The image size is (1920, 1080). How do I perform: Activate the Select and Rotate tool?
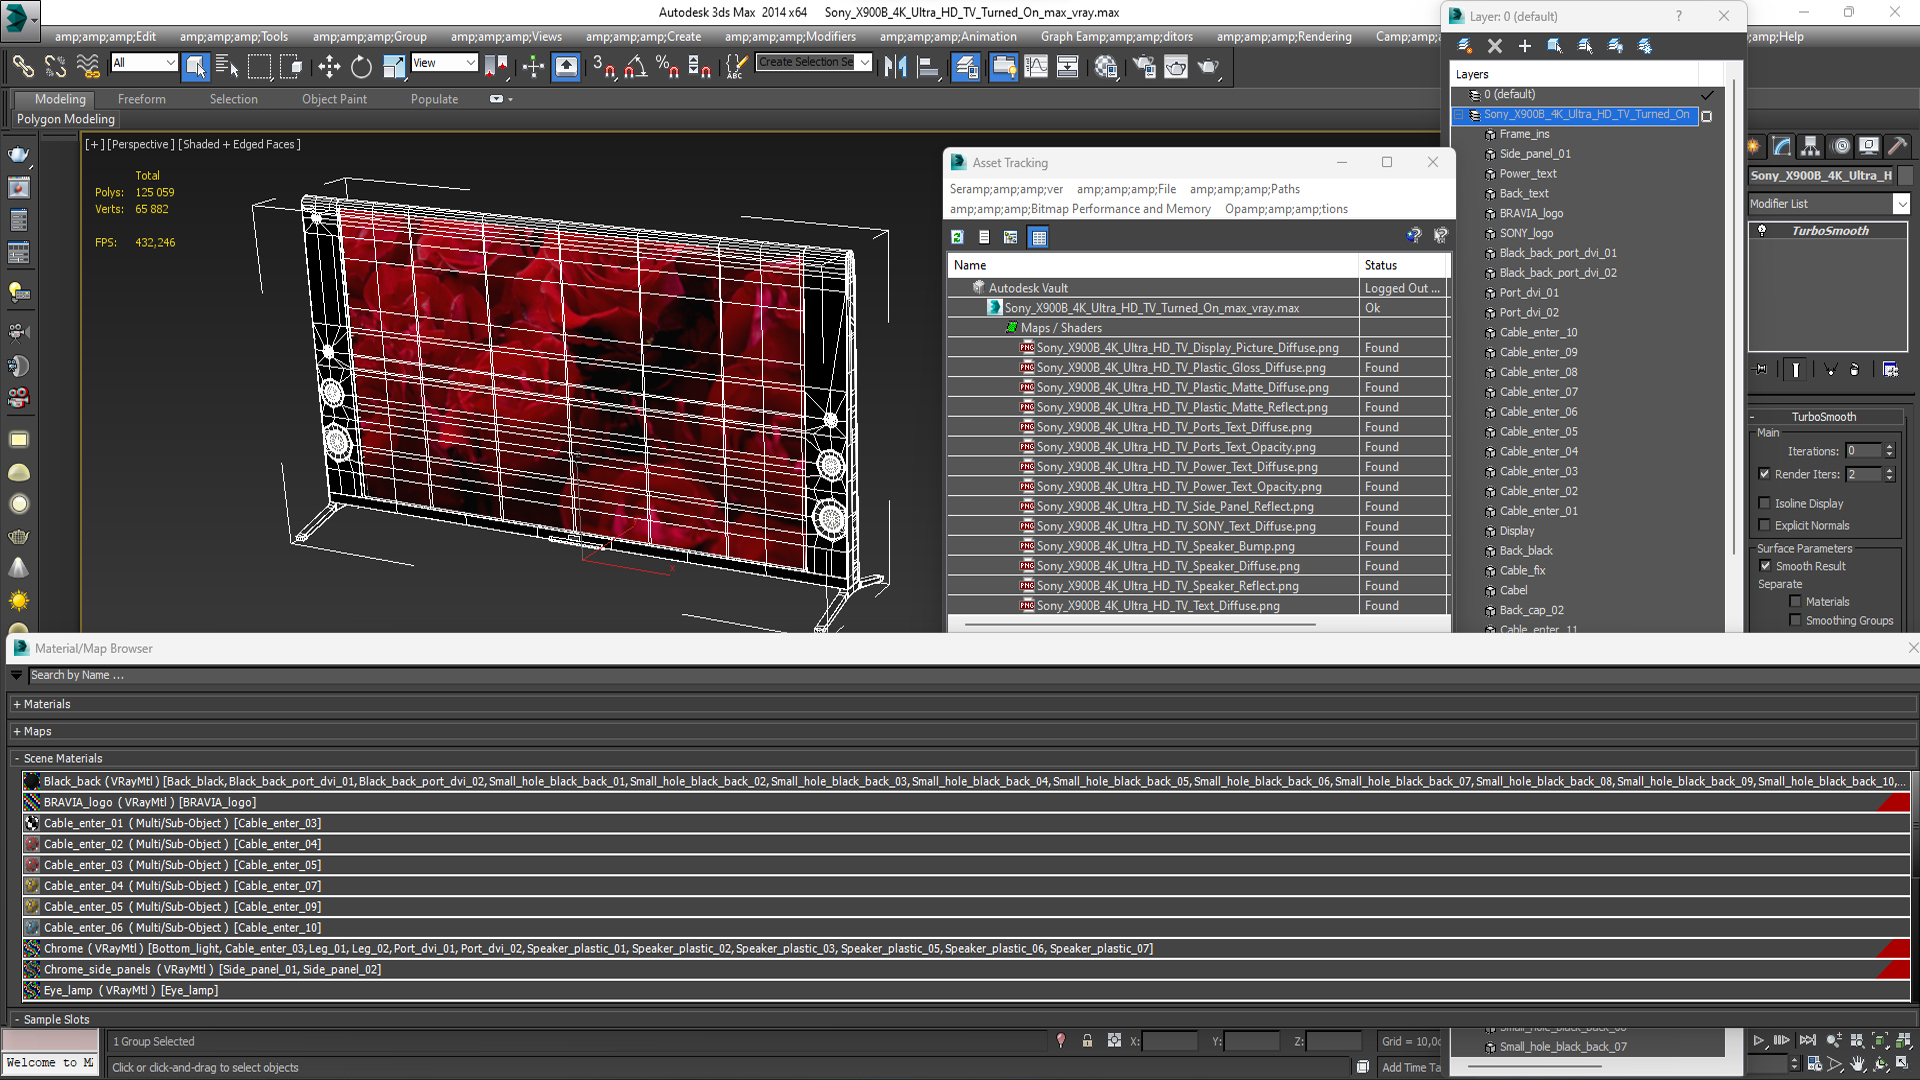coord(361,66)
